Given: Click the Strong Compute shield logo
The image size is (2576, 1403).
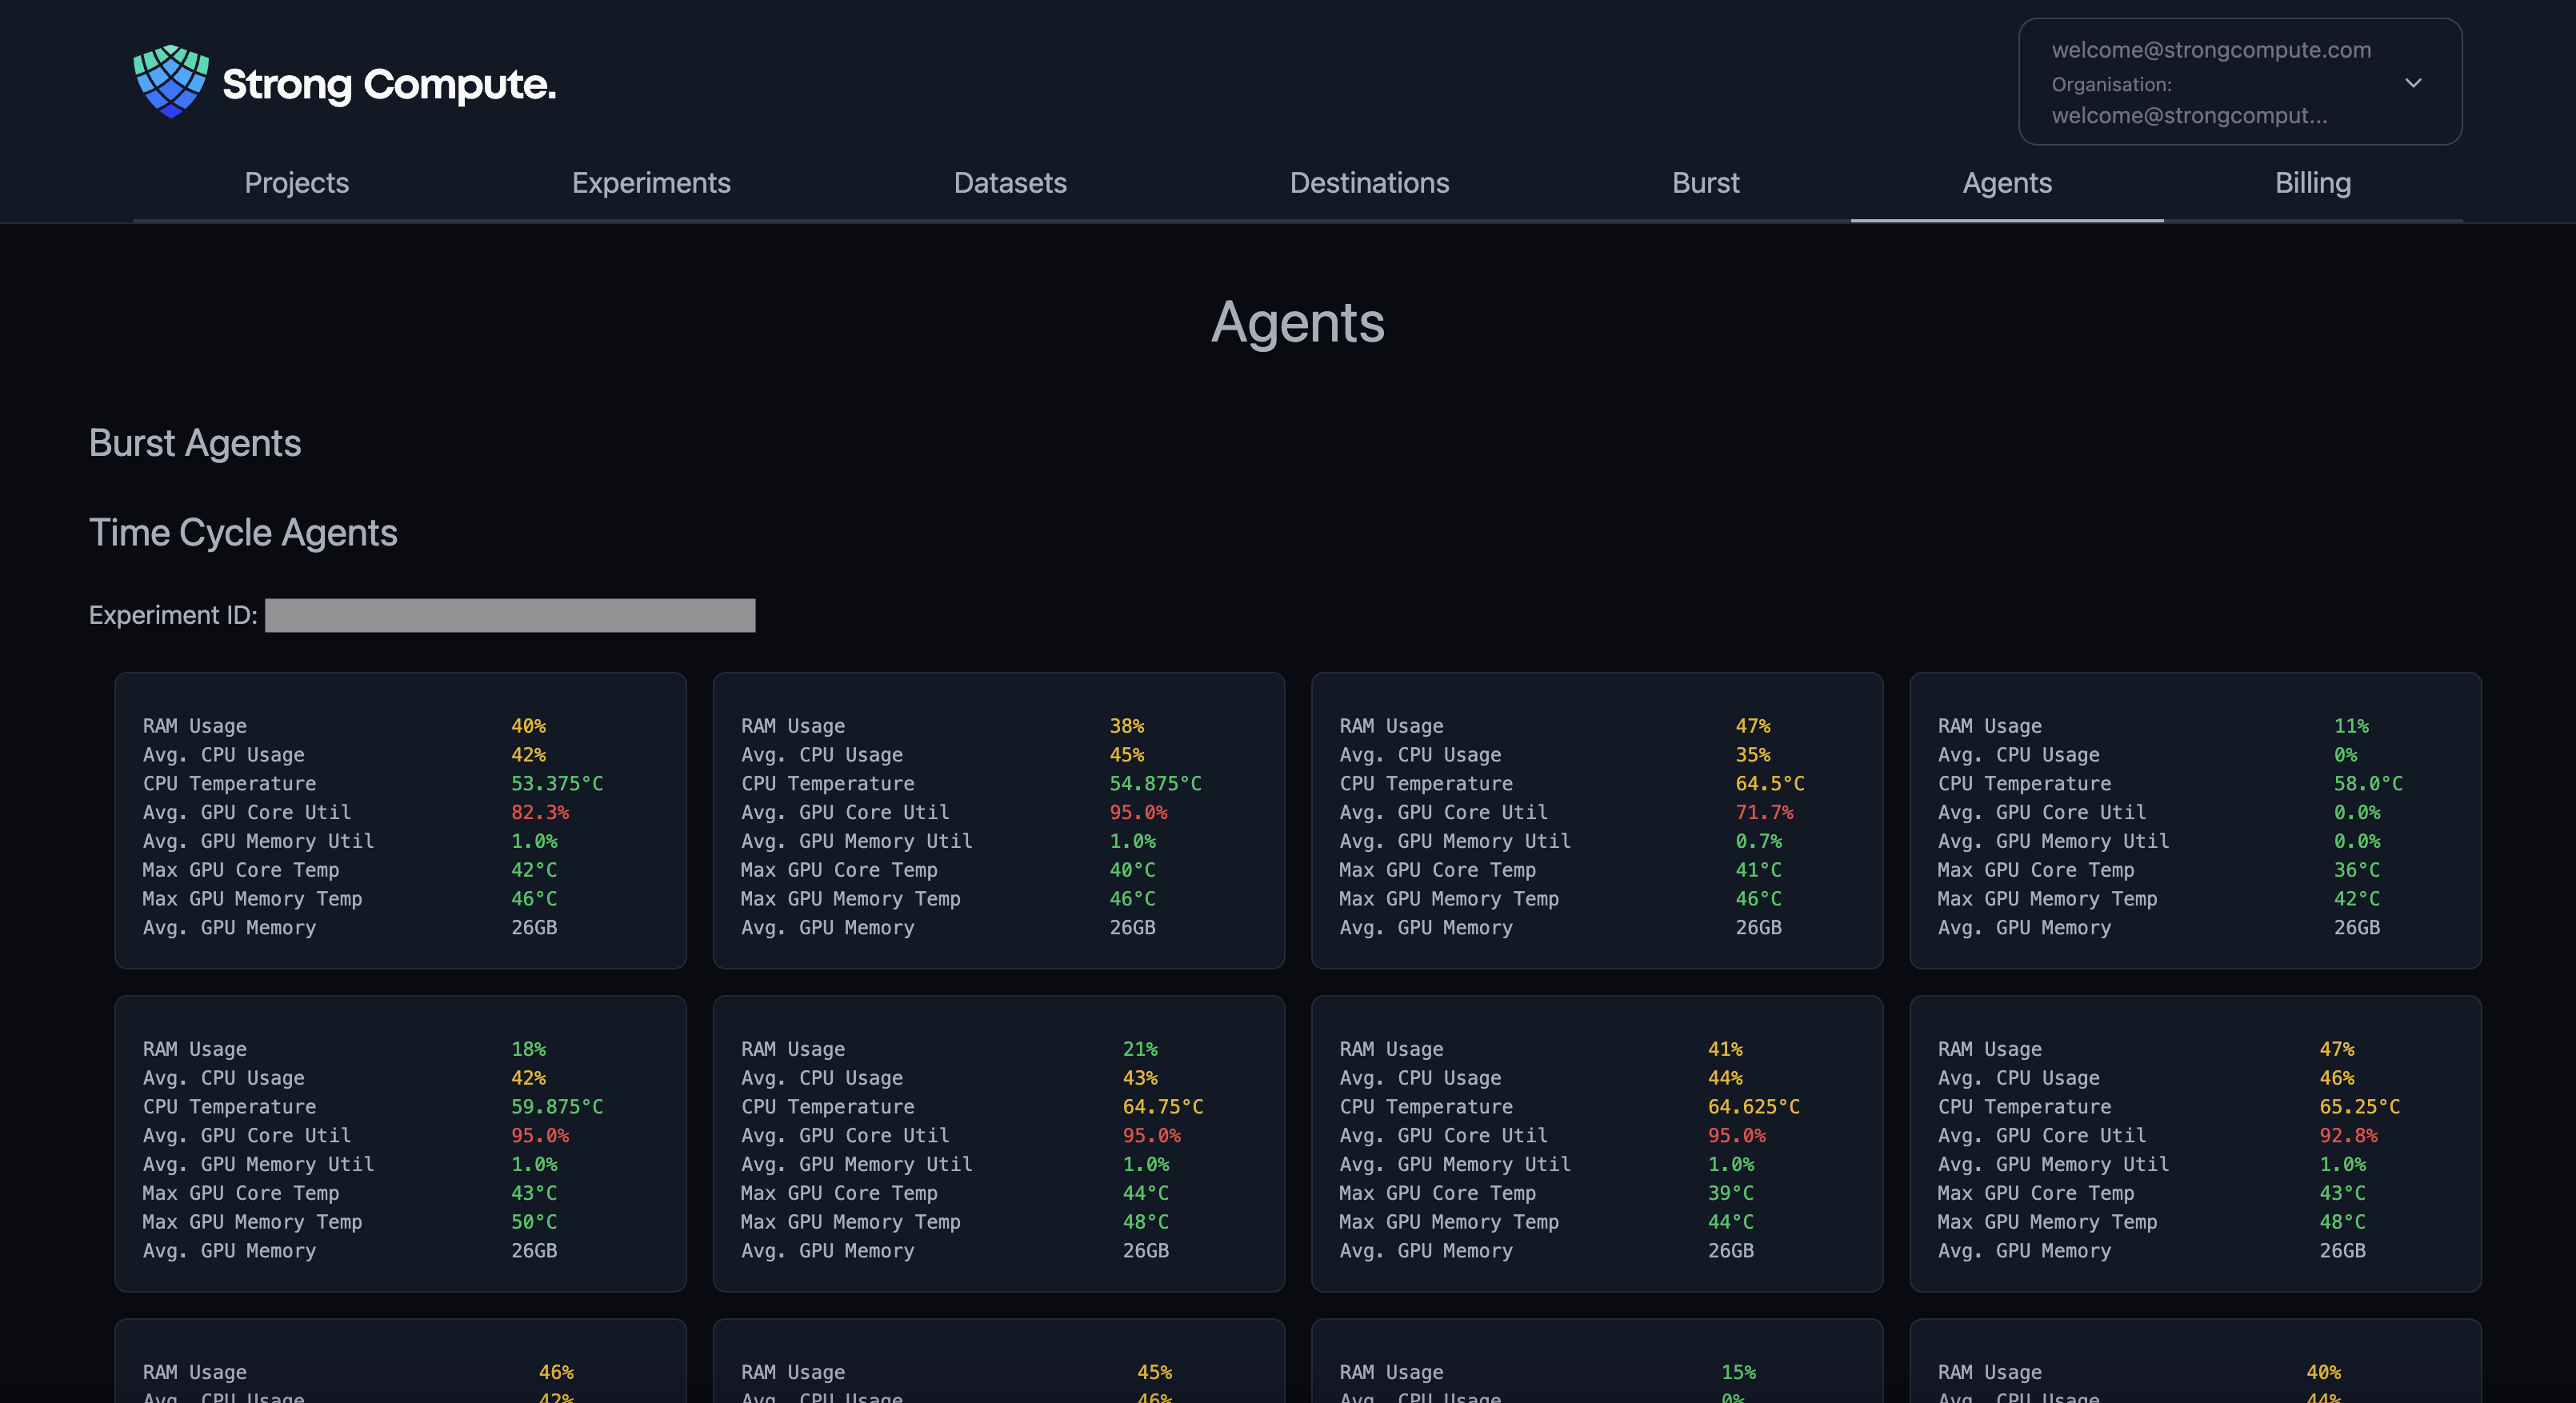Looking at the screenshot, I should tap(171, 82).
